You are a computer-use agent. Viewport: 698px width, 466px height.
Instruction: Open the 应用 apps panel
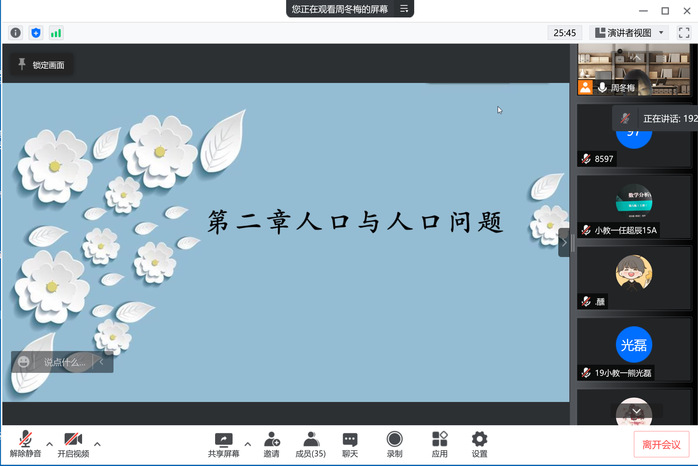click(439, 444)
